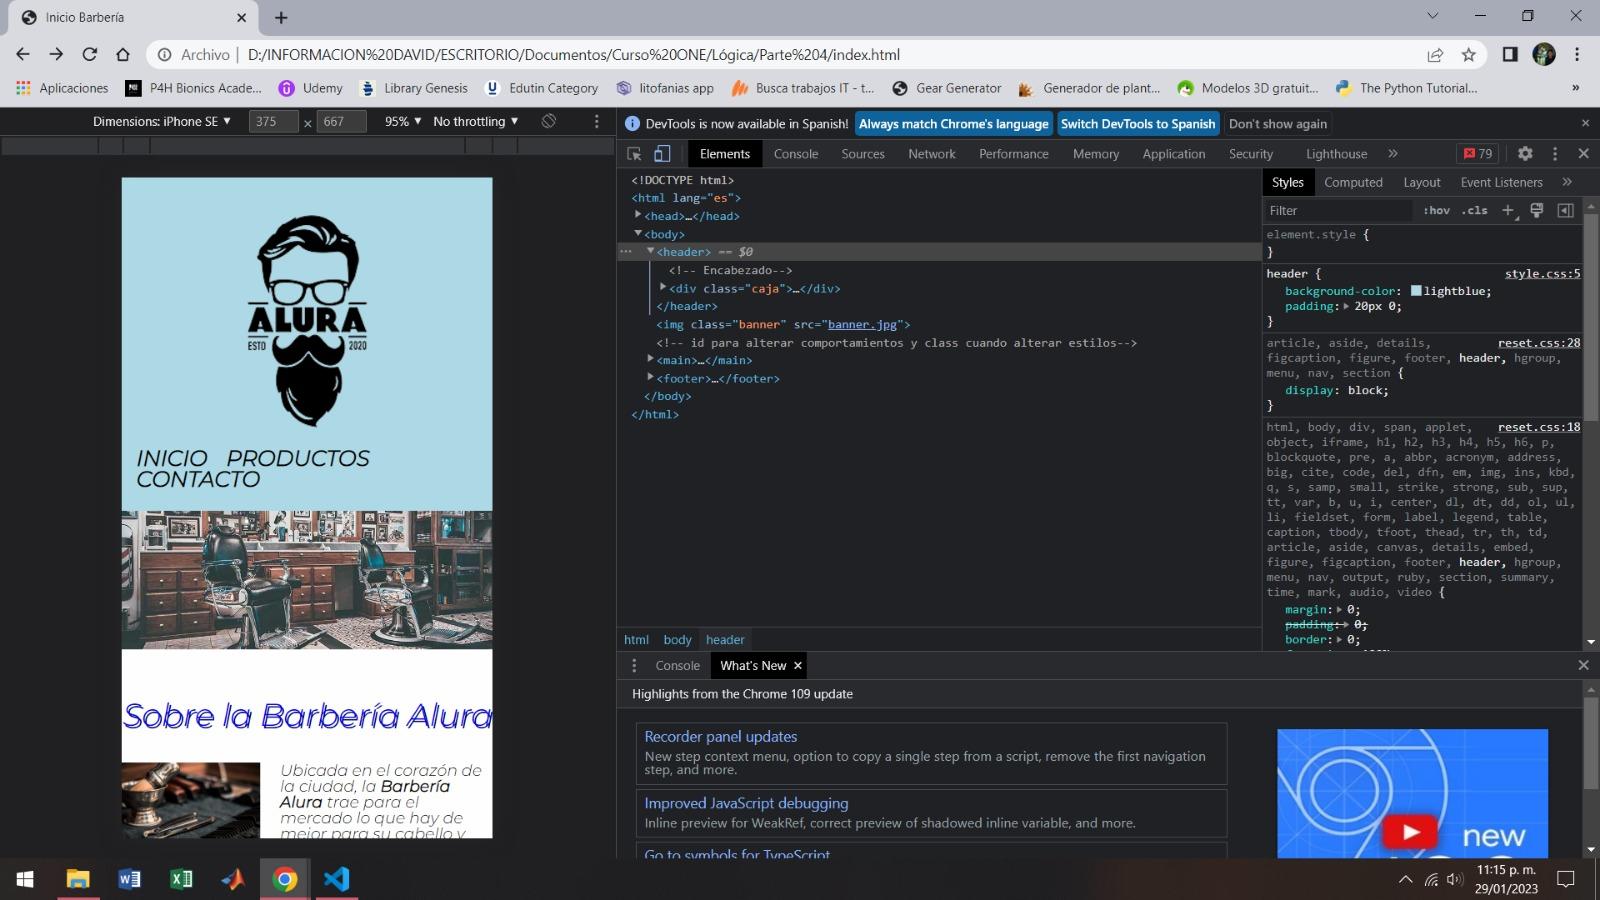Open the Windows notification center
The width and height of the screenshot is (1600, 900).
pos(1566,879)
